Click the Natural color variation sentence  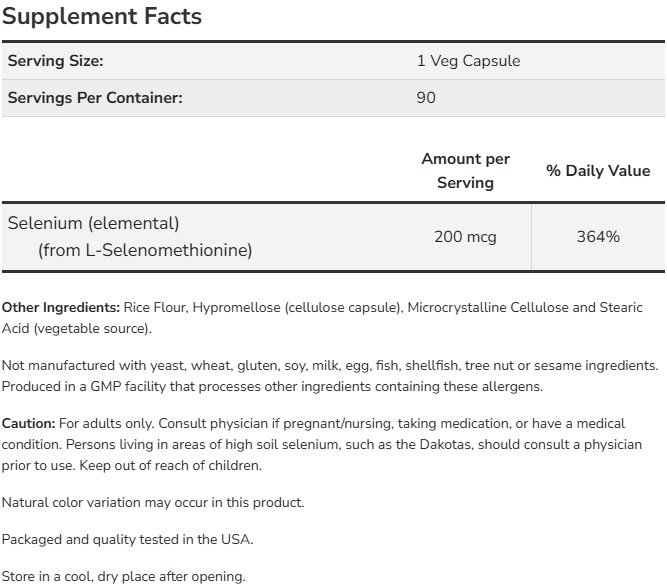click(x=153, y=502)
